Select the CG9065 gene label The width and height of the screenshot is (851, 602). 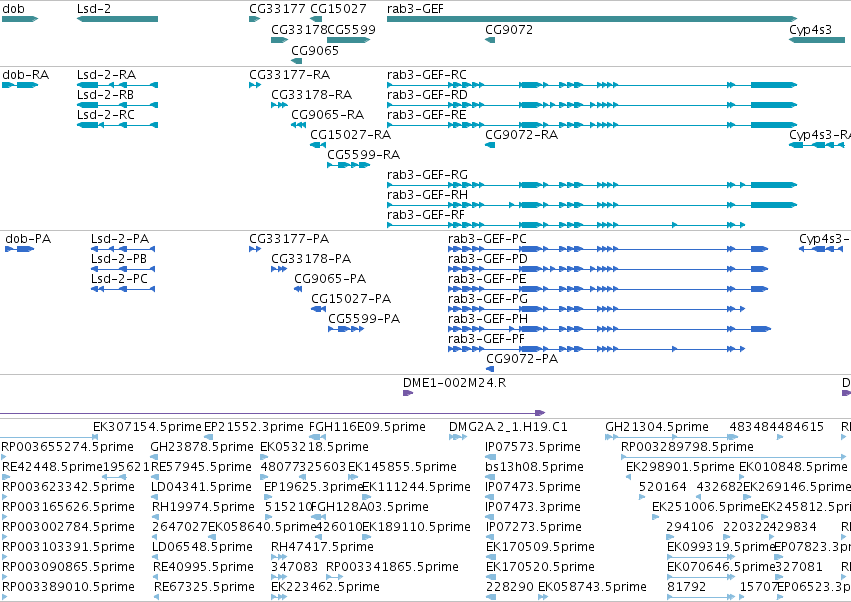pos(315,50)
